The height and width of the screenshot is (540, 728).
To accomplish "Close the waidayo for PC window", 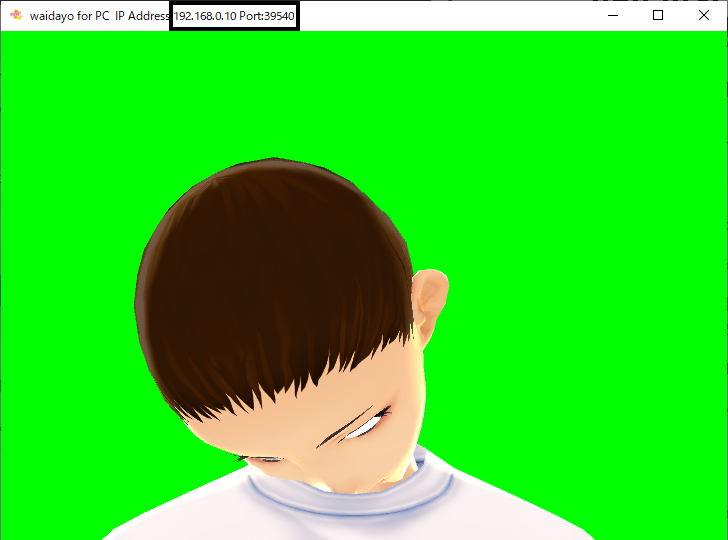I will pos(704,16).
